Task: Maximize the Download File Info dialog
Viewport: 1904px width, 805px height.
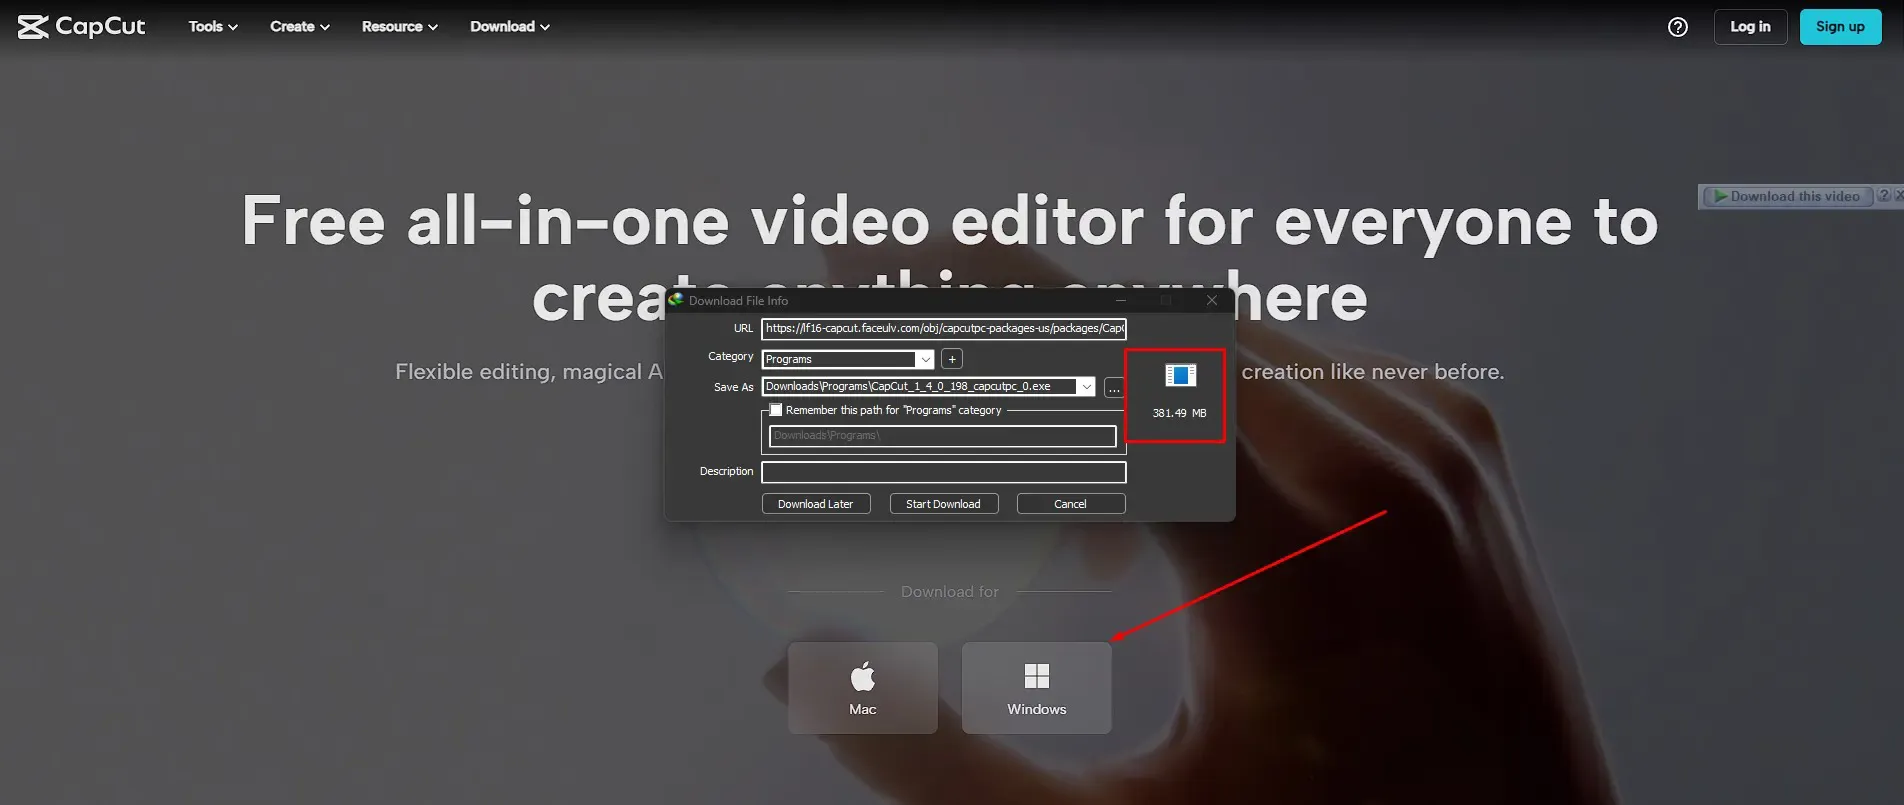Action: point(1166,300)
